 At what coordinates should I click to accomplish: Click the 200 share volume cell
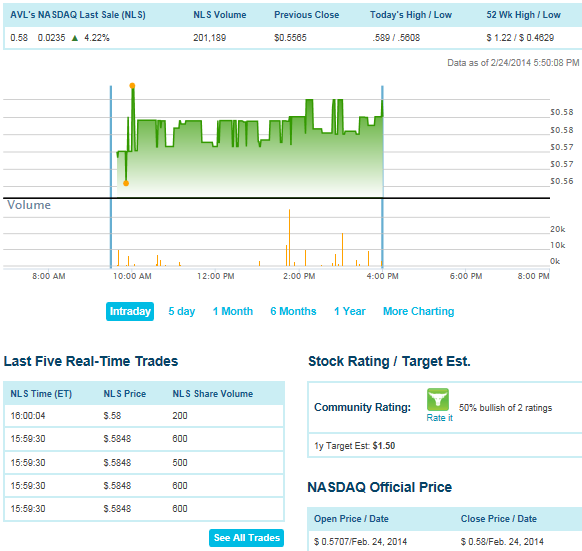pyautogui.click(x=180, y=415)
